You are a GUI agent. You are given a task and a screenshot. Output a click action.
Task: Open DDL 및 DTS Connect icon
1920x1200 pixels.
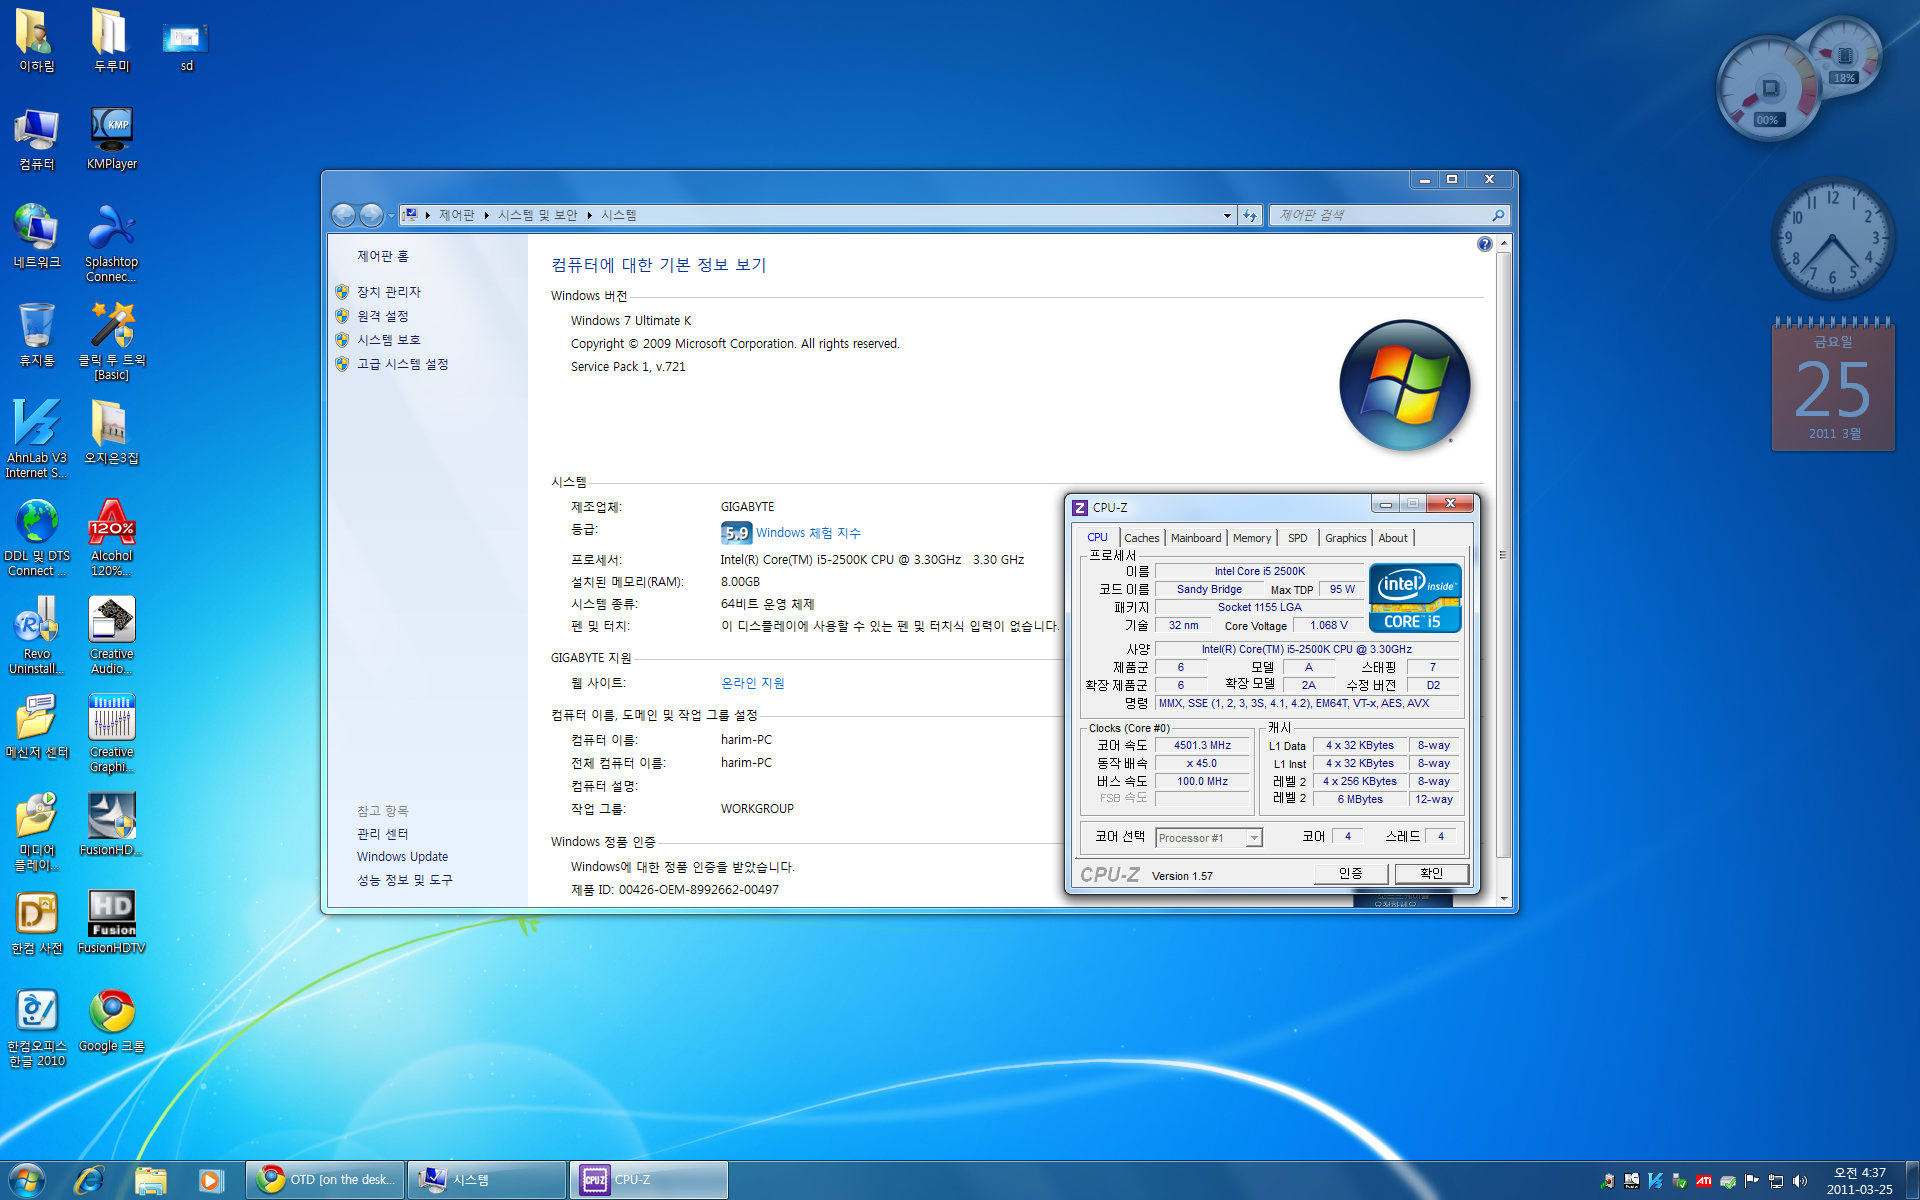[36, 537]
